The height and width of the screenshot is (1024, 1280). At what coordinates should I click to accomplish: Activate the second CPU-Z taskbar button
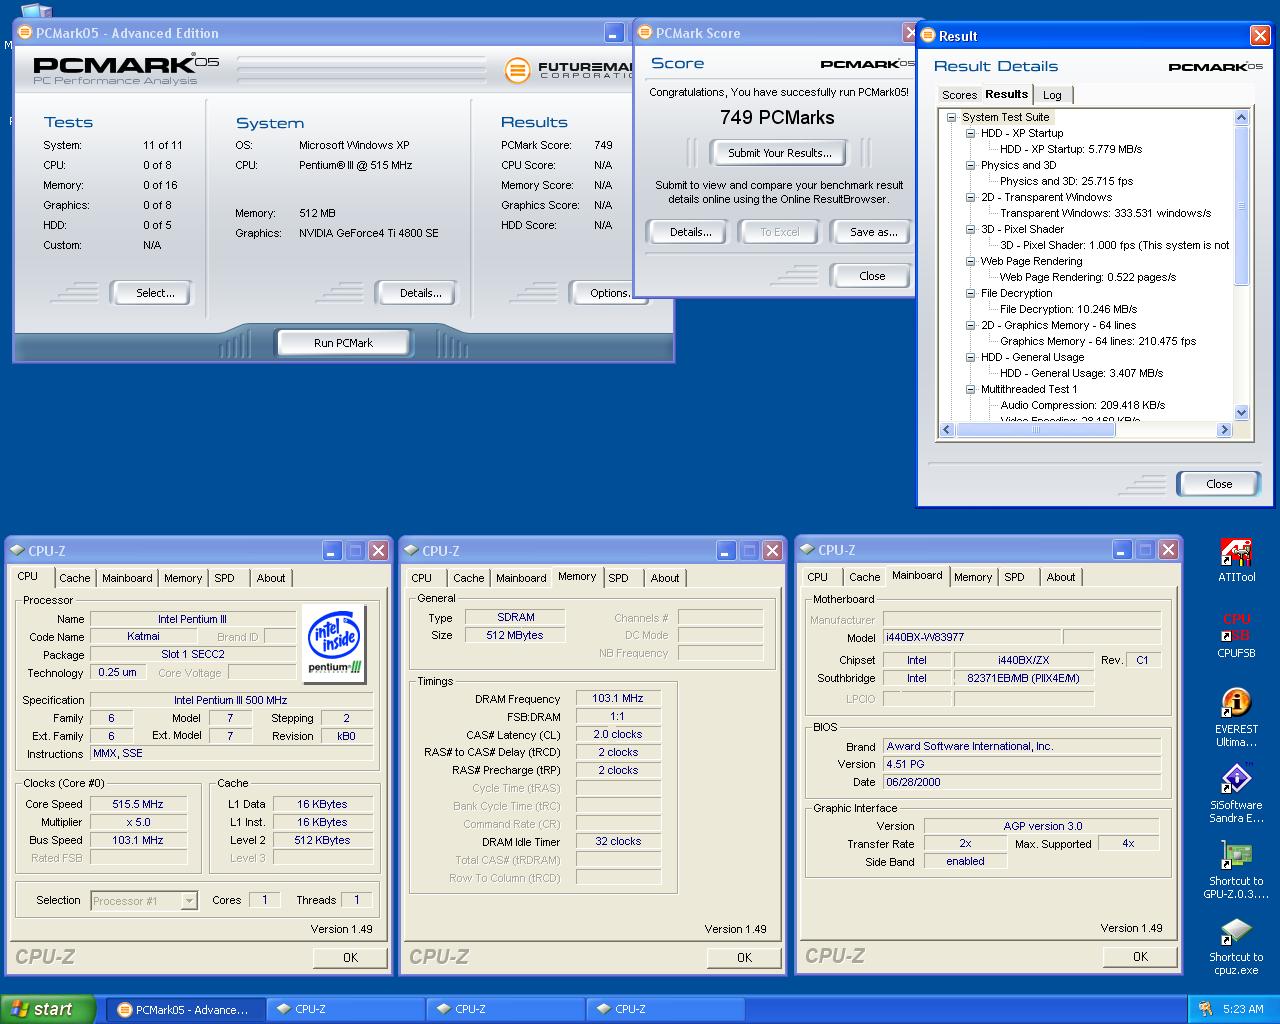click(x=505, y=1009)
